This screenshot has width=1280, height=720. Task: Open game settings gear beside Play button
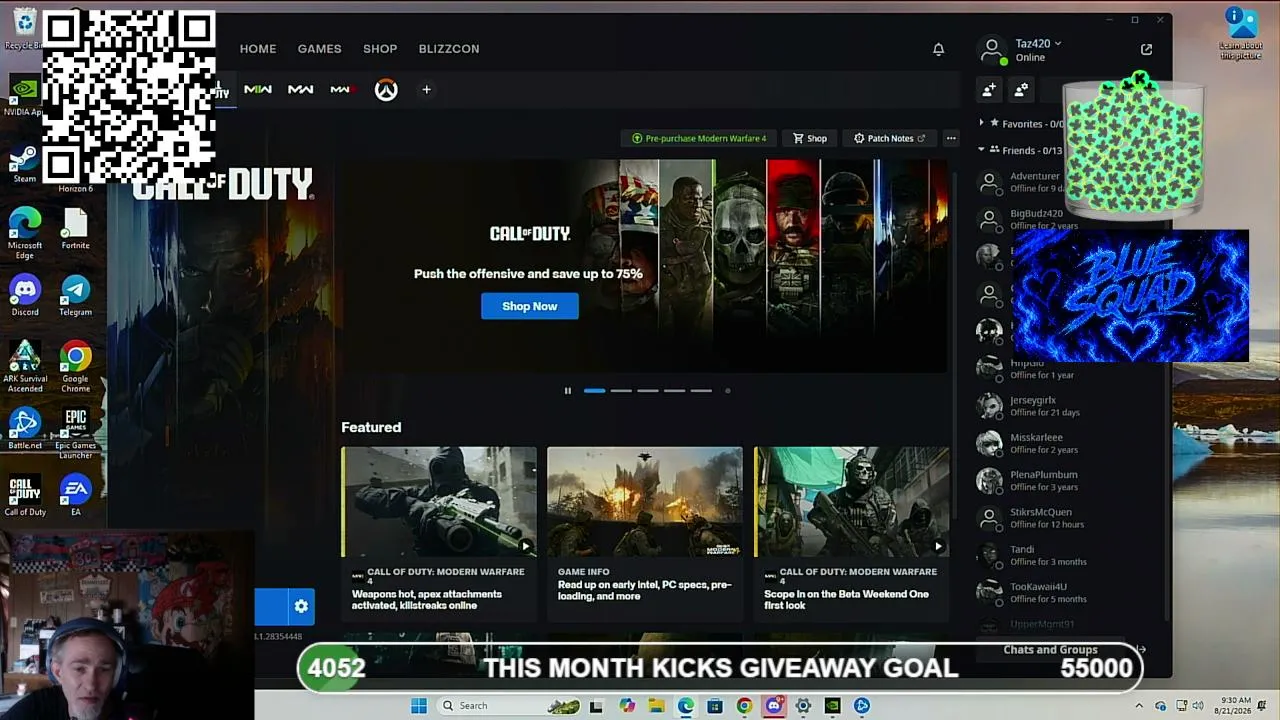point(301,606)
